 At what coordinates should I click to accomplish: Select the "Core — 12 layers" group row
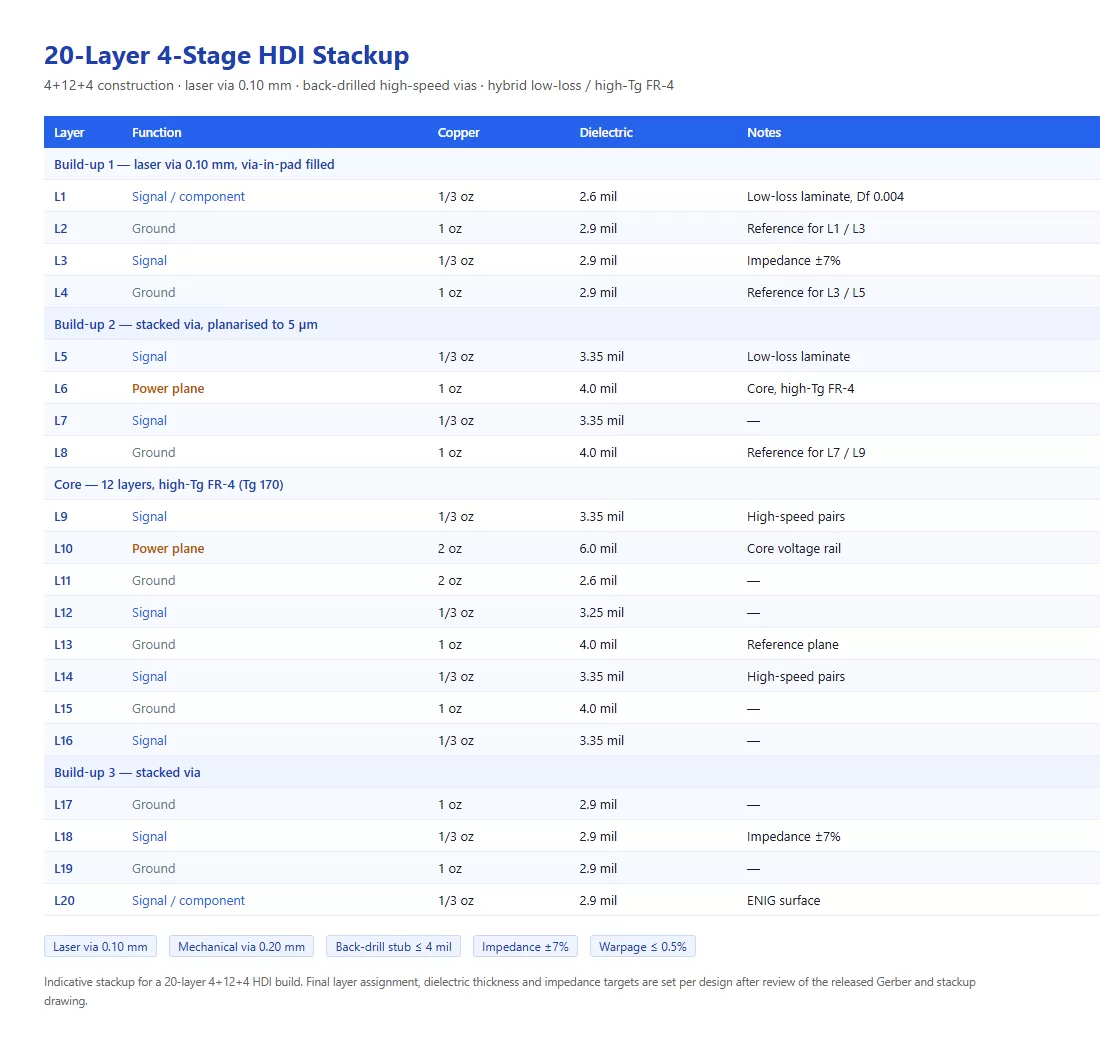[x=572, y=484]
